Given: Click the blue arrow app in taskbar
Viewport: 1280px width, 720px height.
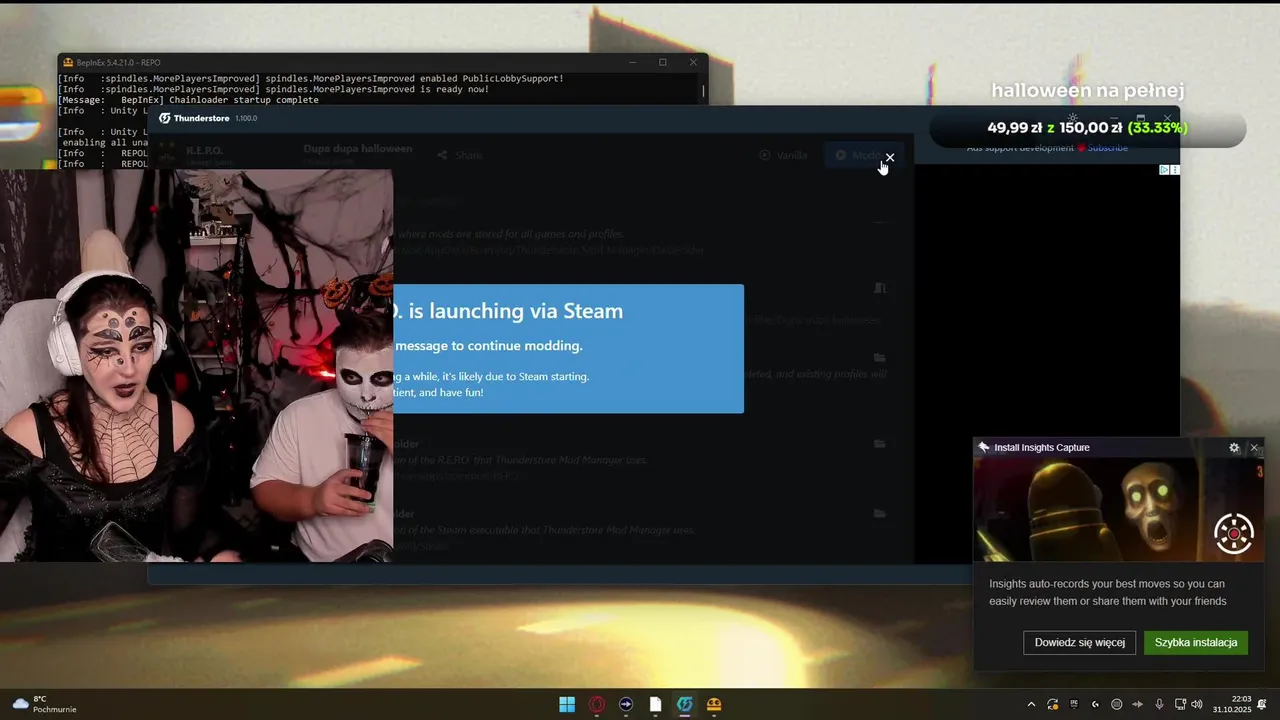Looking at the screenshot, I should pos(626,704).
